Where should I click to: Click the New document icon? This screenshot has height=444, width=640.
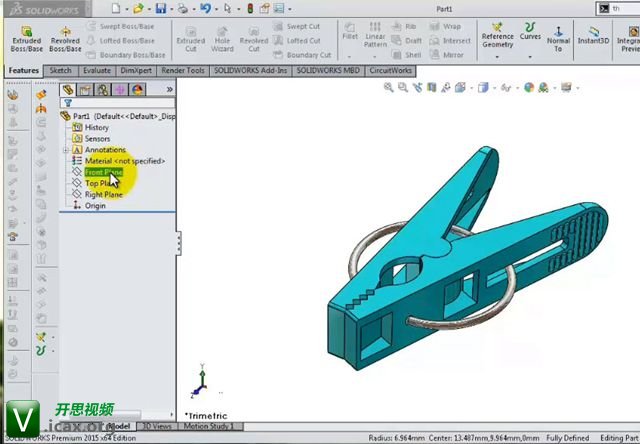(116, 8)
